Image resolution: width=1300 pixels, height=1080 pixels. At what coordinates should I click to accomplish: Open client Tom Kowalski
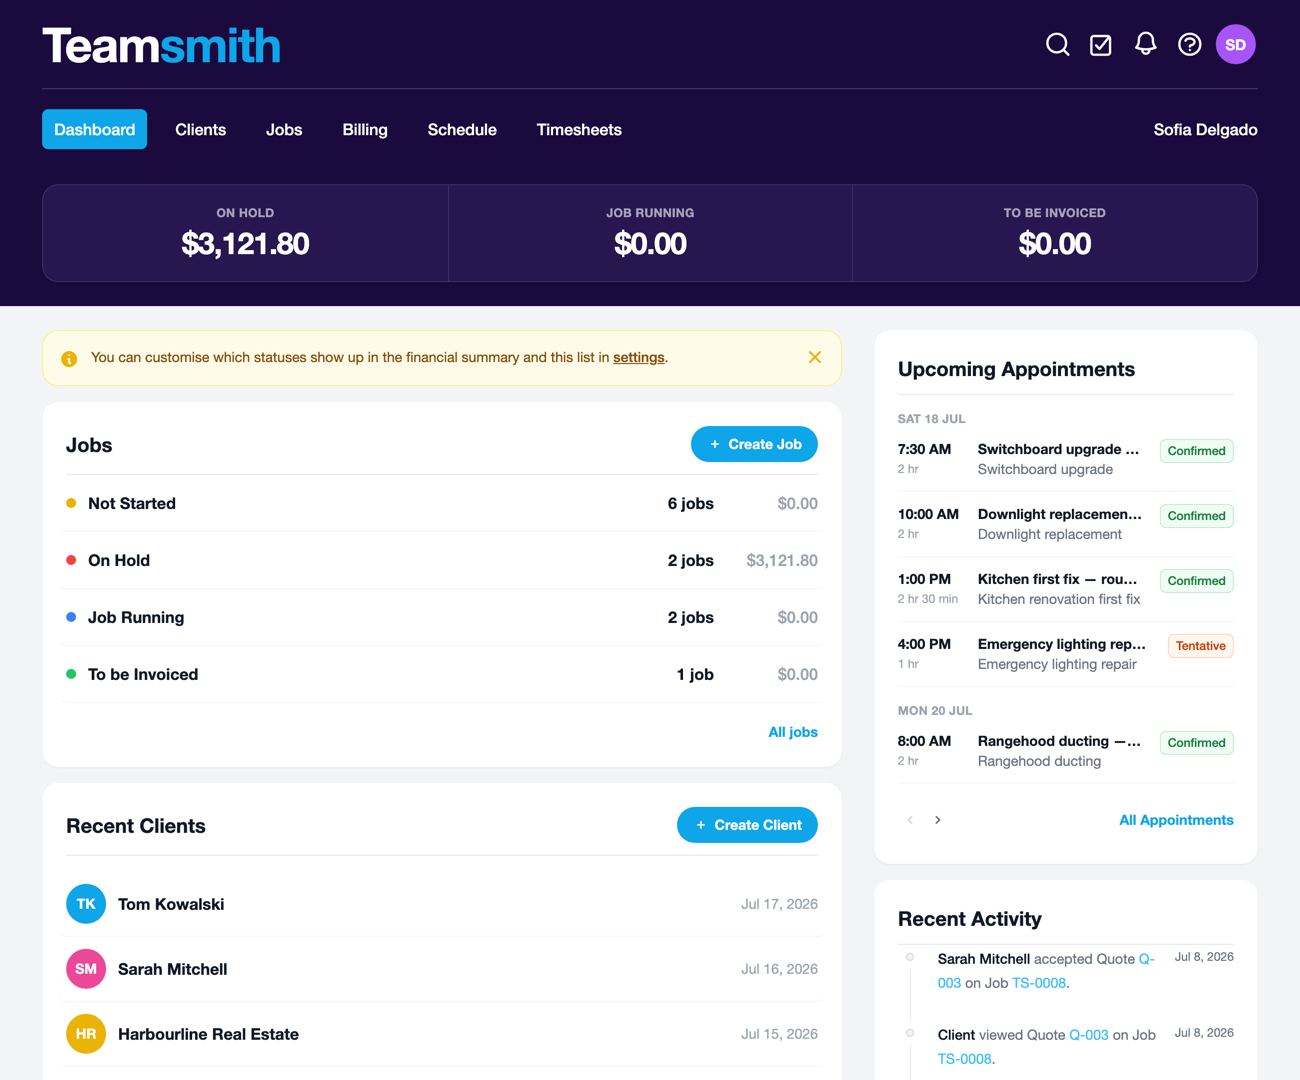[x=171, y=904]
